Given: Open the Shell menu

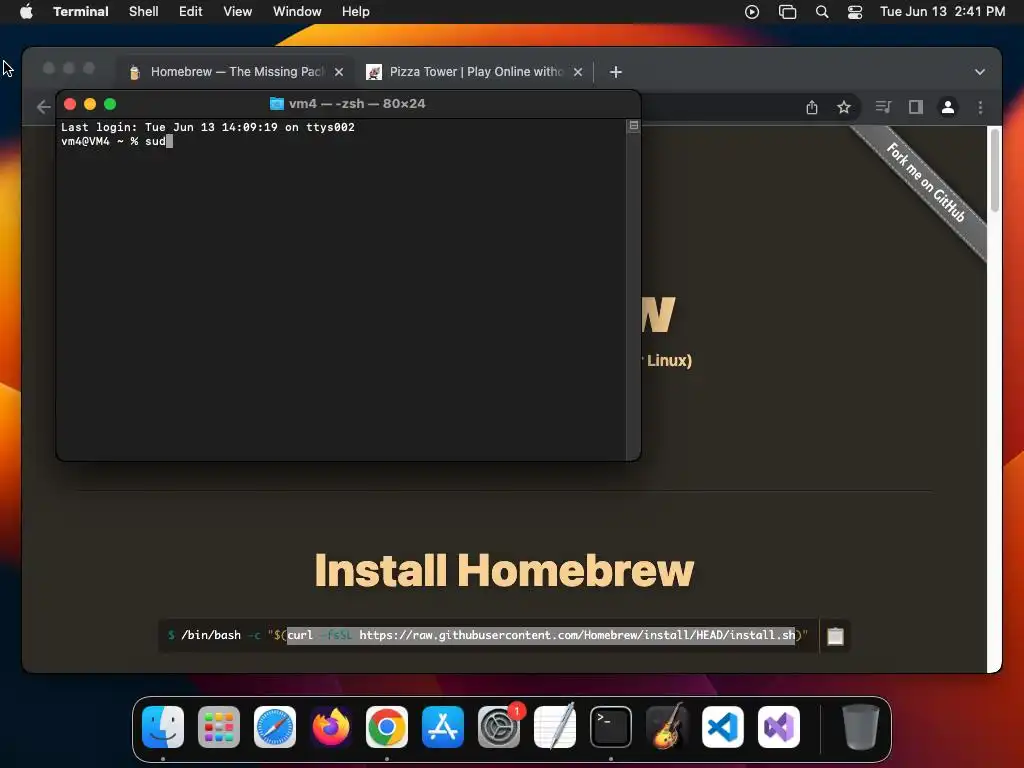Looking at the screenshot, I should [144, 12].
